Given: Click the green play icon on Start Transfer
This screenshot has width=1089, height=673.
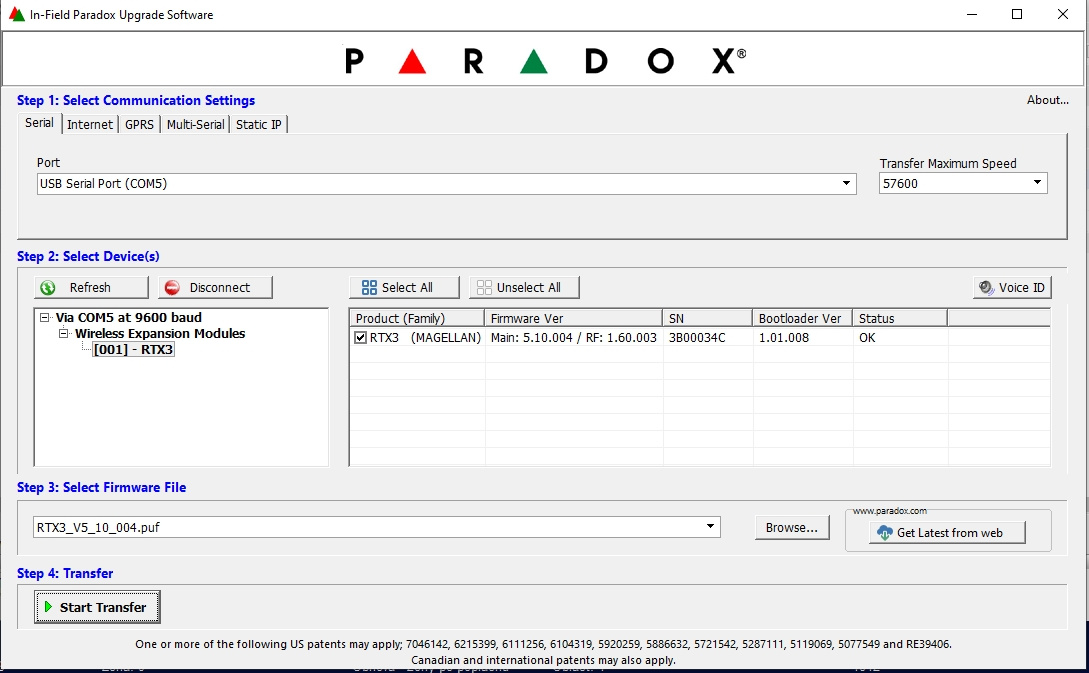Looking at the screenshot, I should 46,607.
